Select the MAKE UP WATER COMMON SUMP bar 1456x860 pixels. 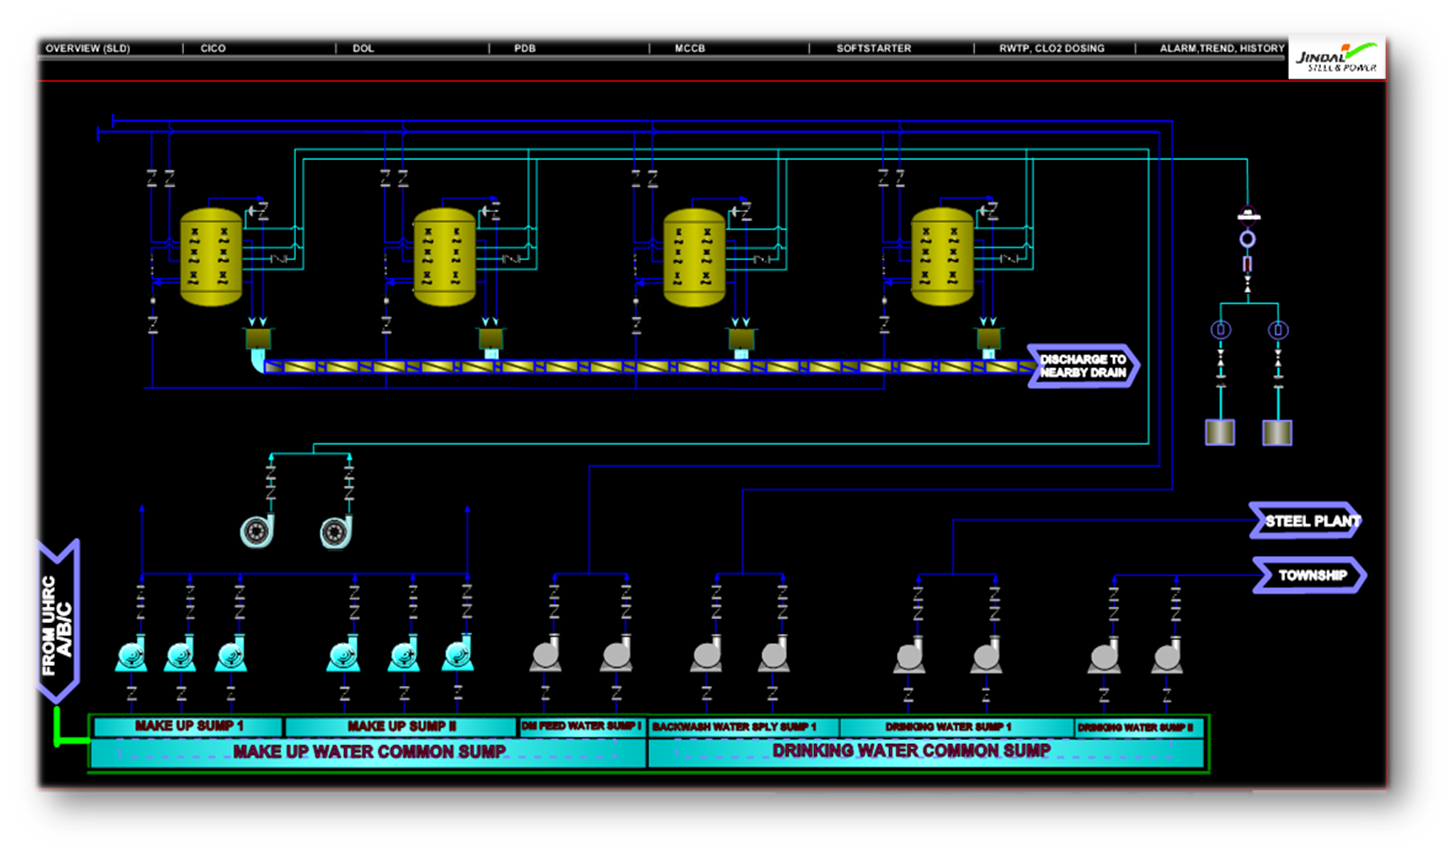[369, 752]
